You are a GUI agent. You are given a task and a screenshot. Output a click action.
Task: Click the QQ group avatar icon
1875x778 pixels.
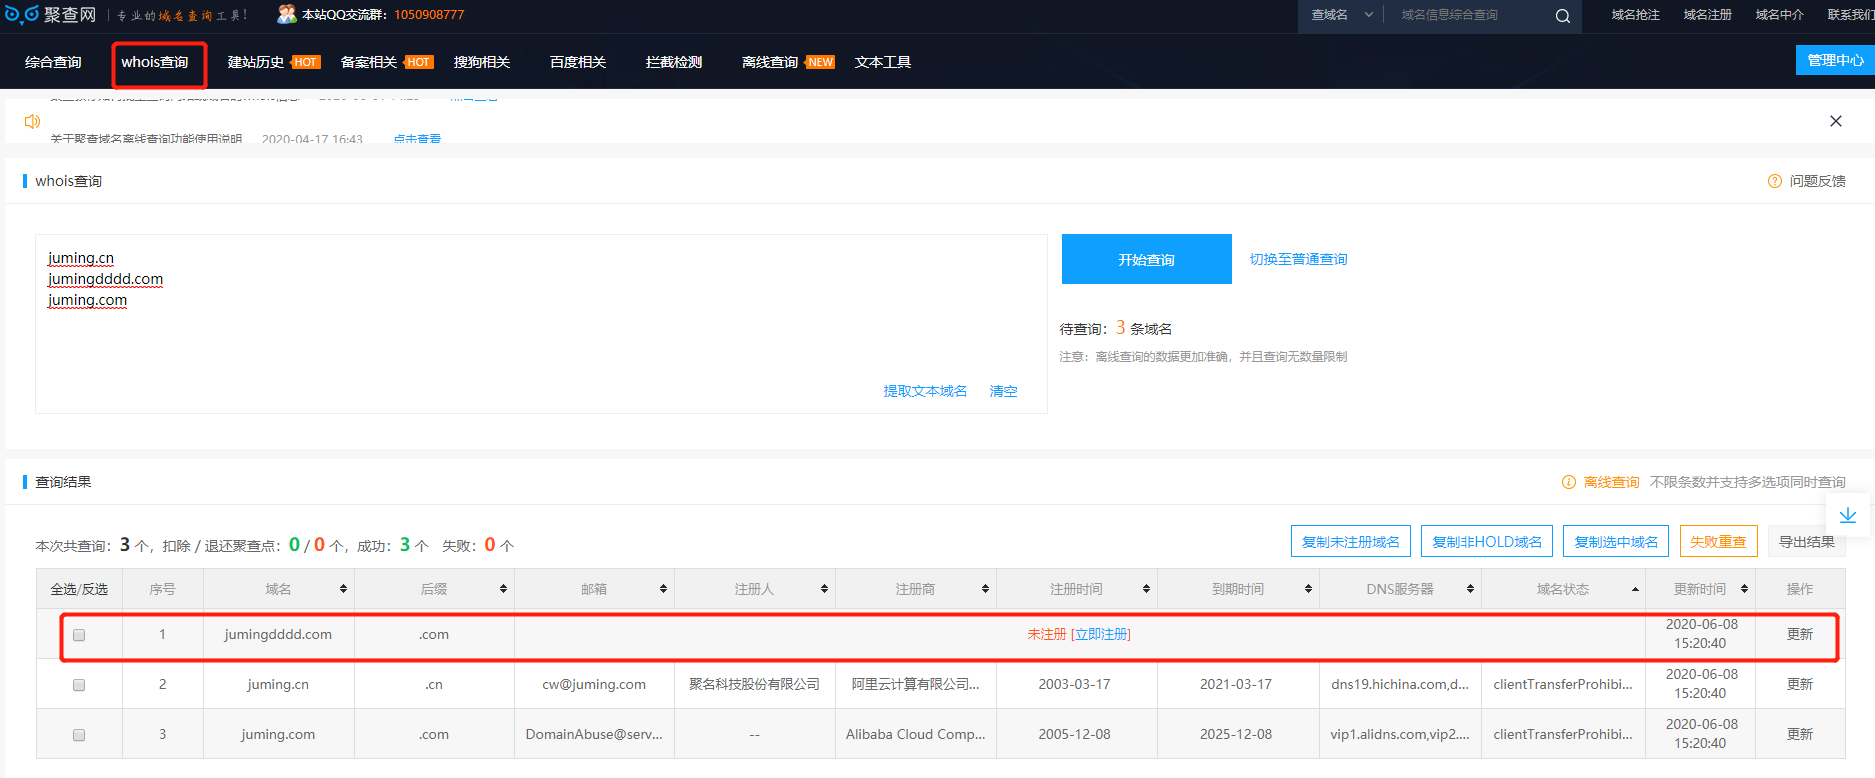tap(287, 15)
